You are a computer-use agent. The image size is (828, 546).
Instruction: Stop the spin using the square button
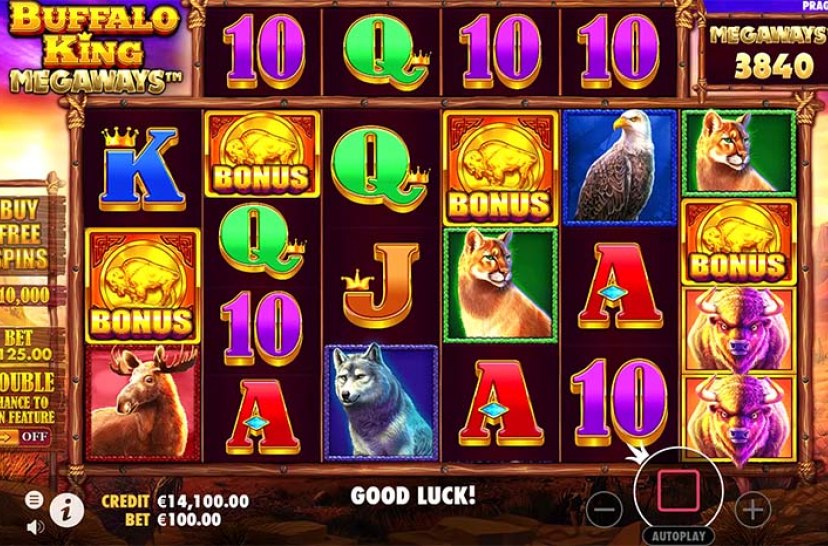[679, 491]
